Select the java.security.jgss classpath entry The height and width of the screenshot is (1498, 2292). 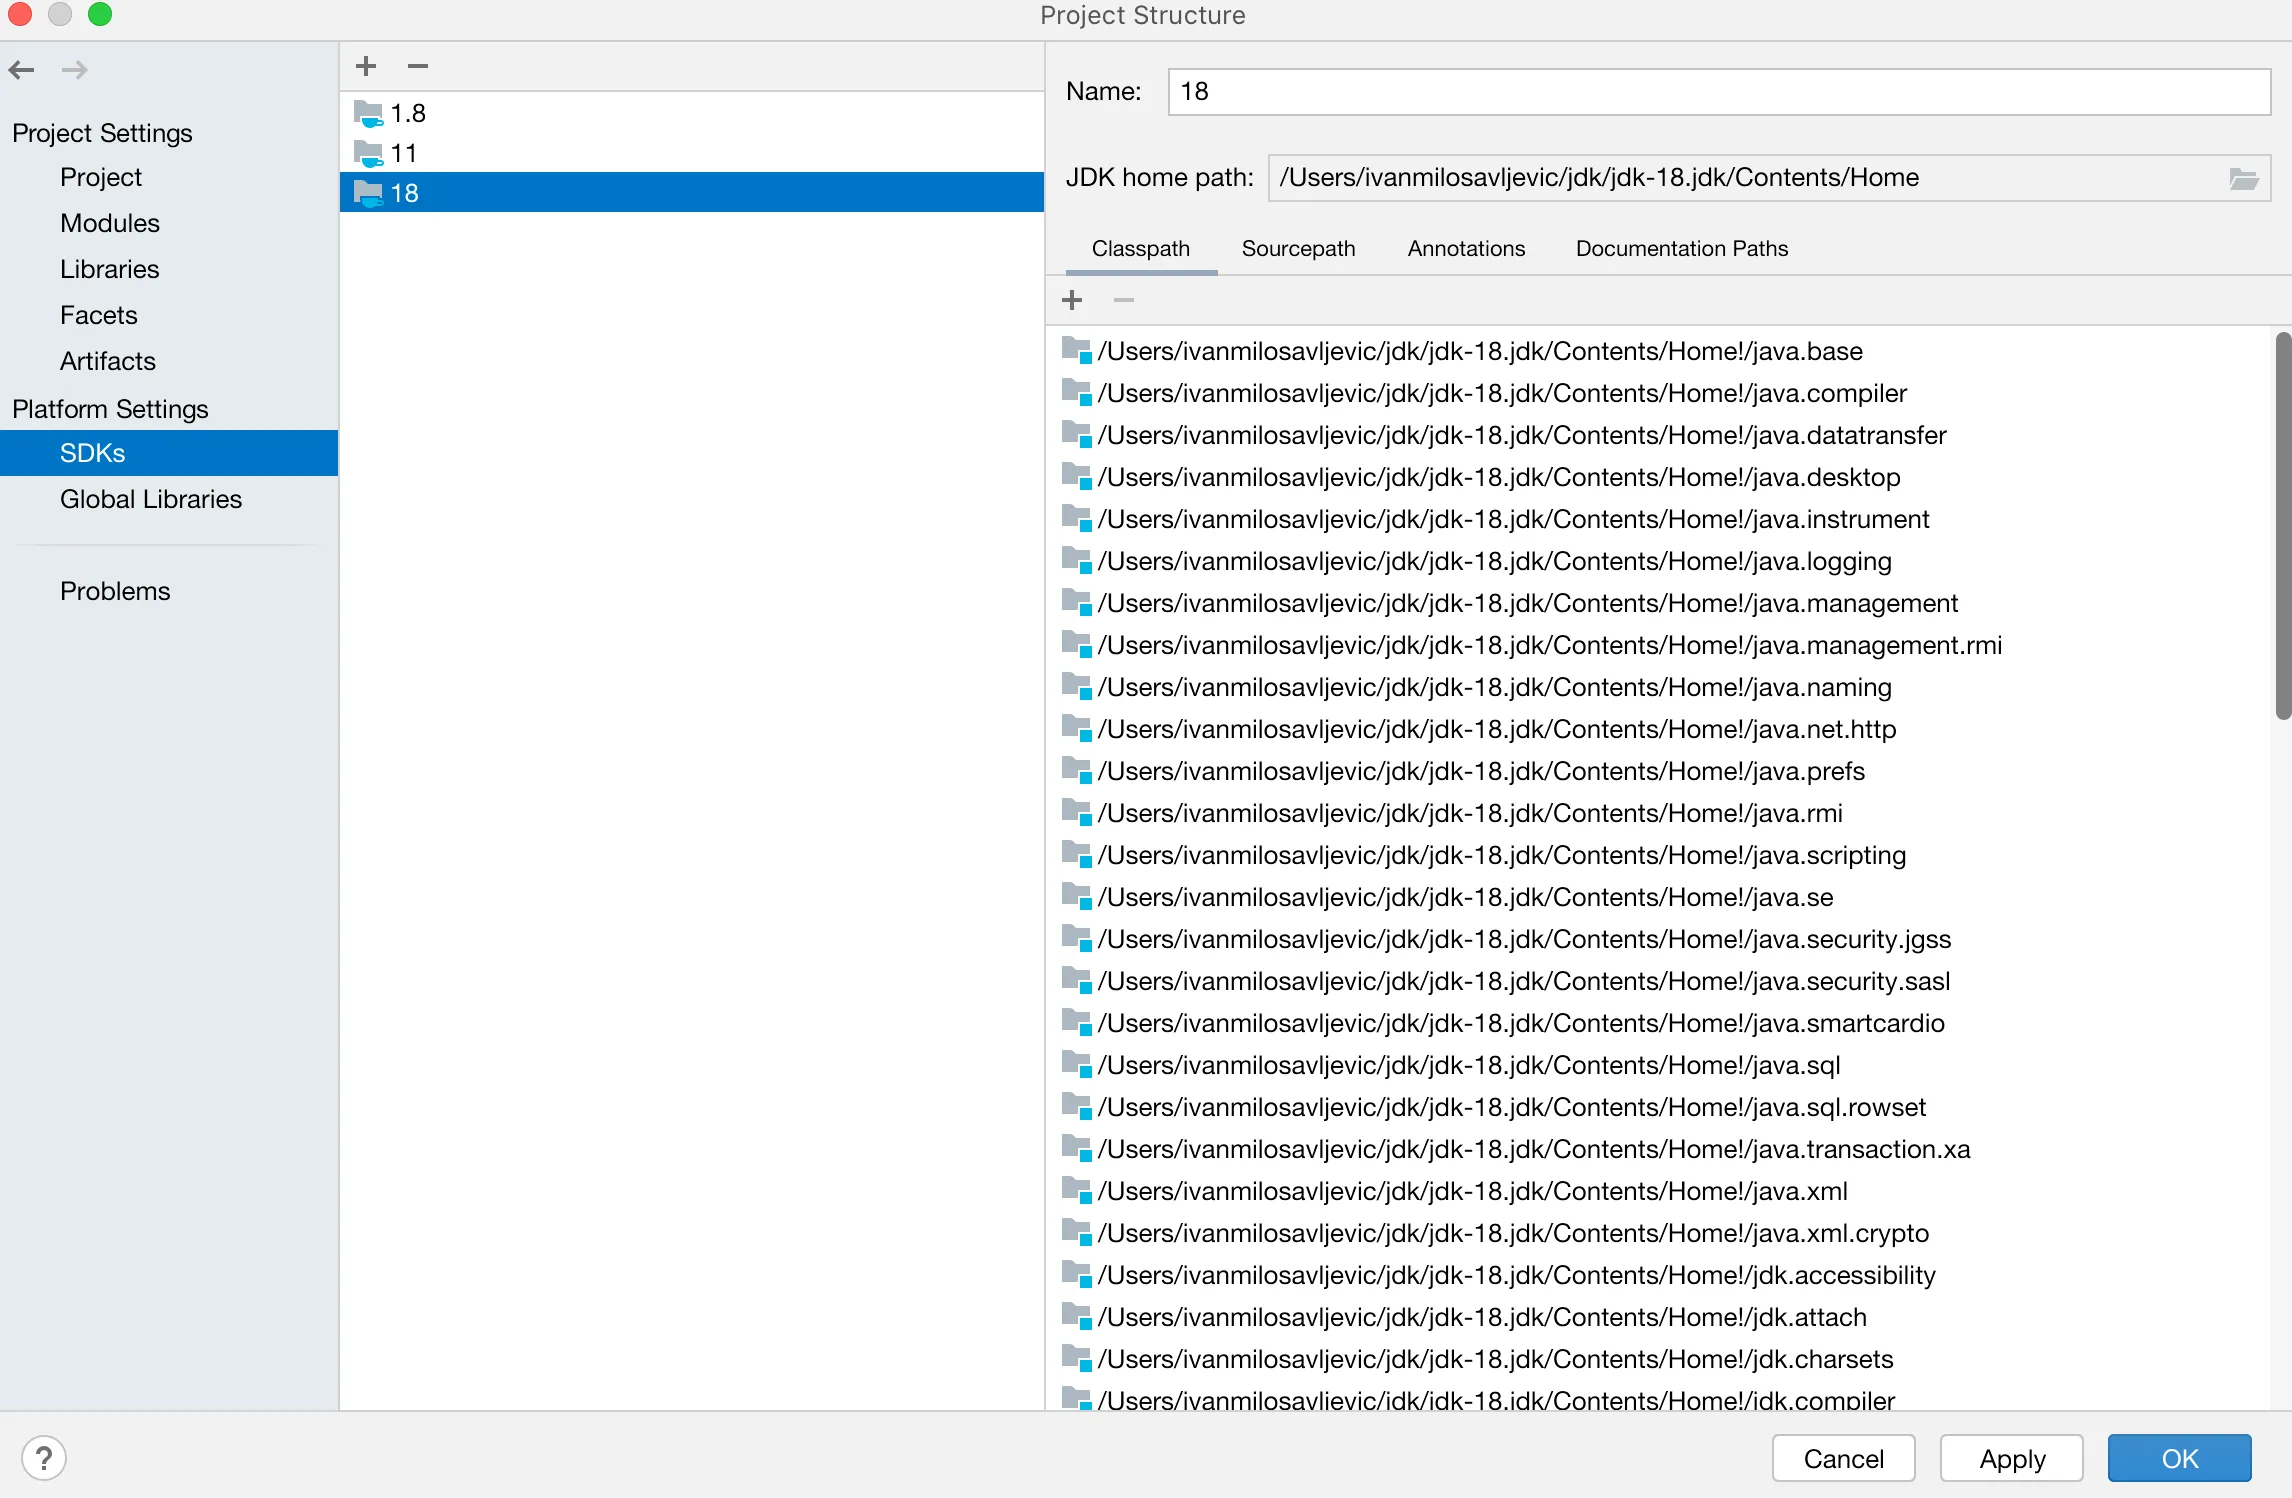(x=1660, y=939)
